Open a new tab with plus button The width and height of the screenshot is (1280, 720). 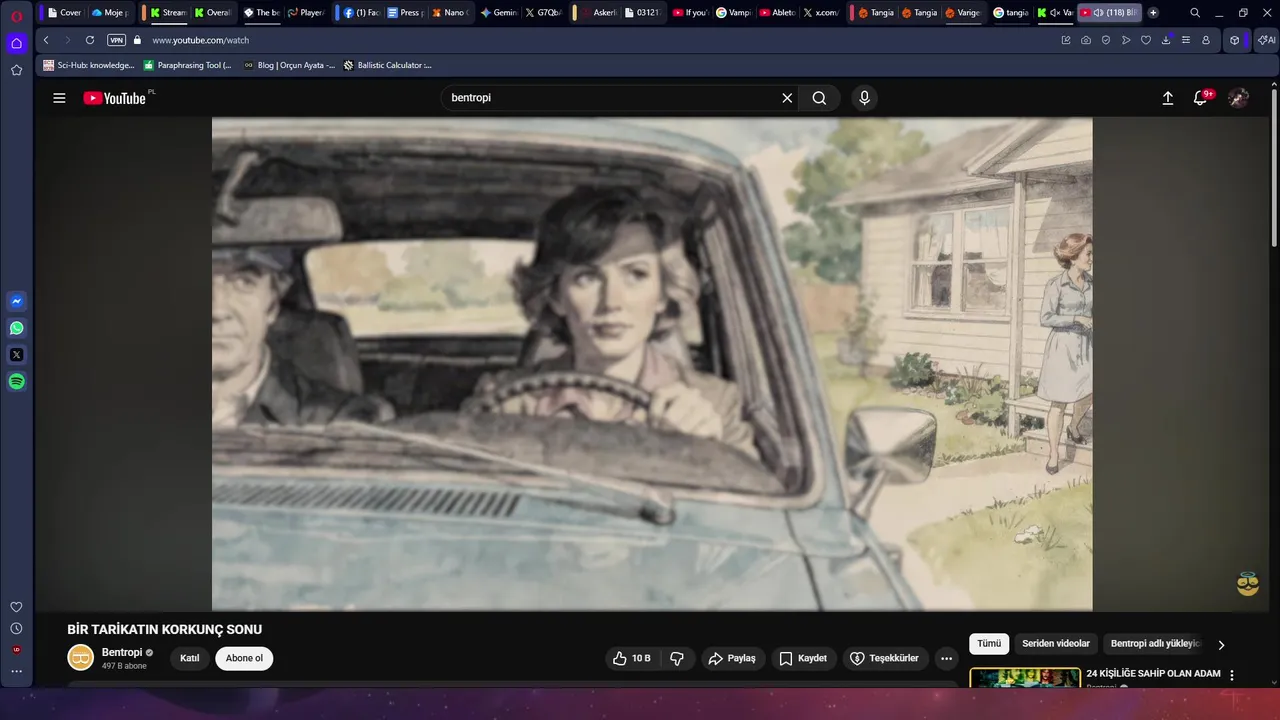click(1153, 13)
